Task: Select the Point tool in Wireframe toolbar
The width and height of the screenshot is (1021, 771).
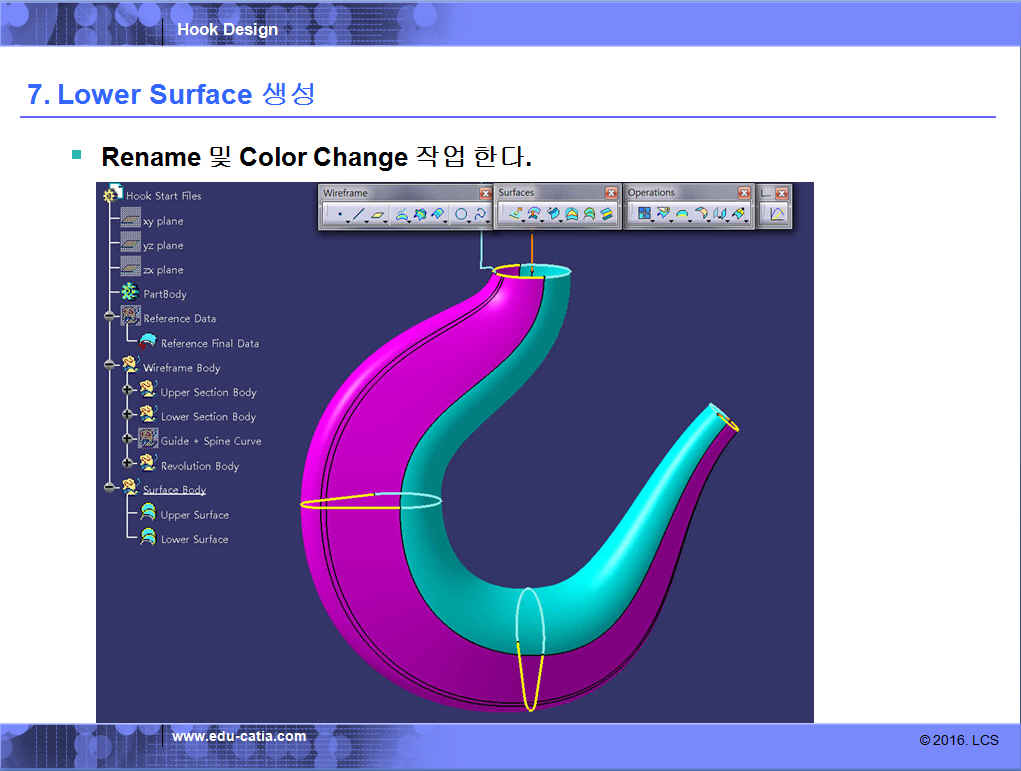Action: 339,214
